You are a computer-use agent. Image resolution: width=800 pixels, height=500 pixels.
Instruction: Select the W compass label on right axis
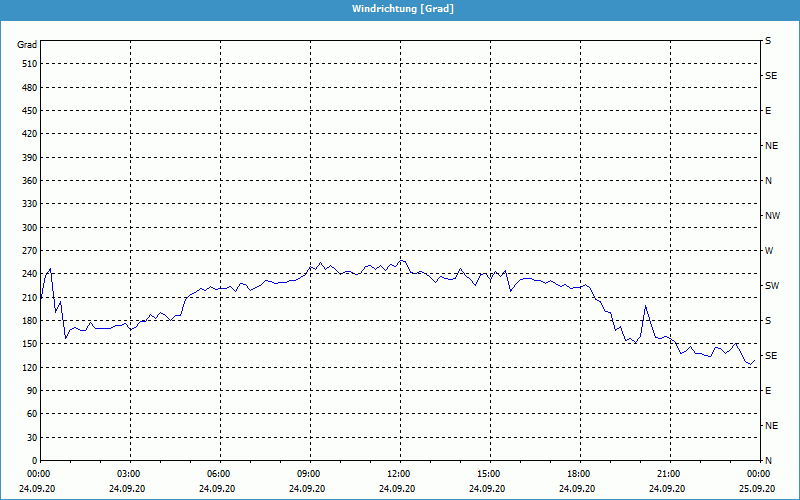pyautogui.click(x=769, y=251)
